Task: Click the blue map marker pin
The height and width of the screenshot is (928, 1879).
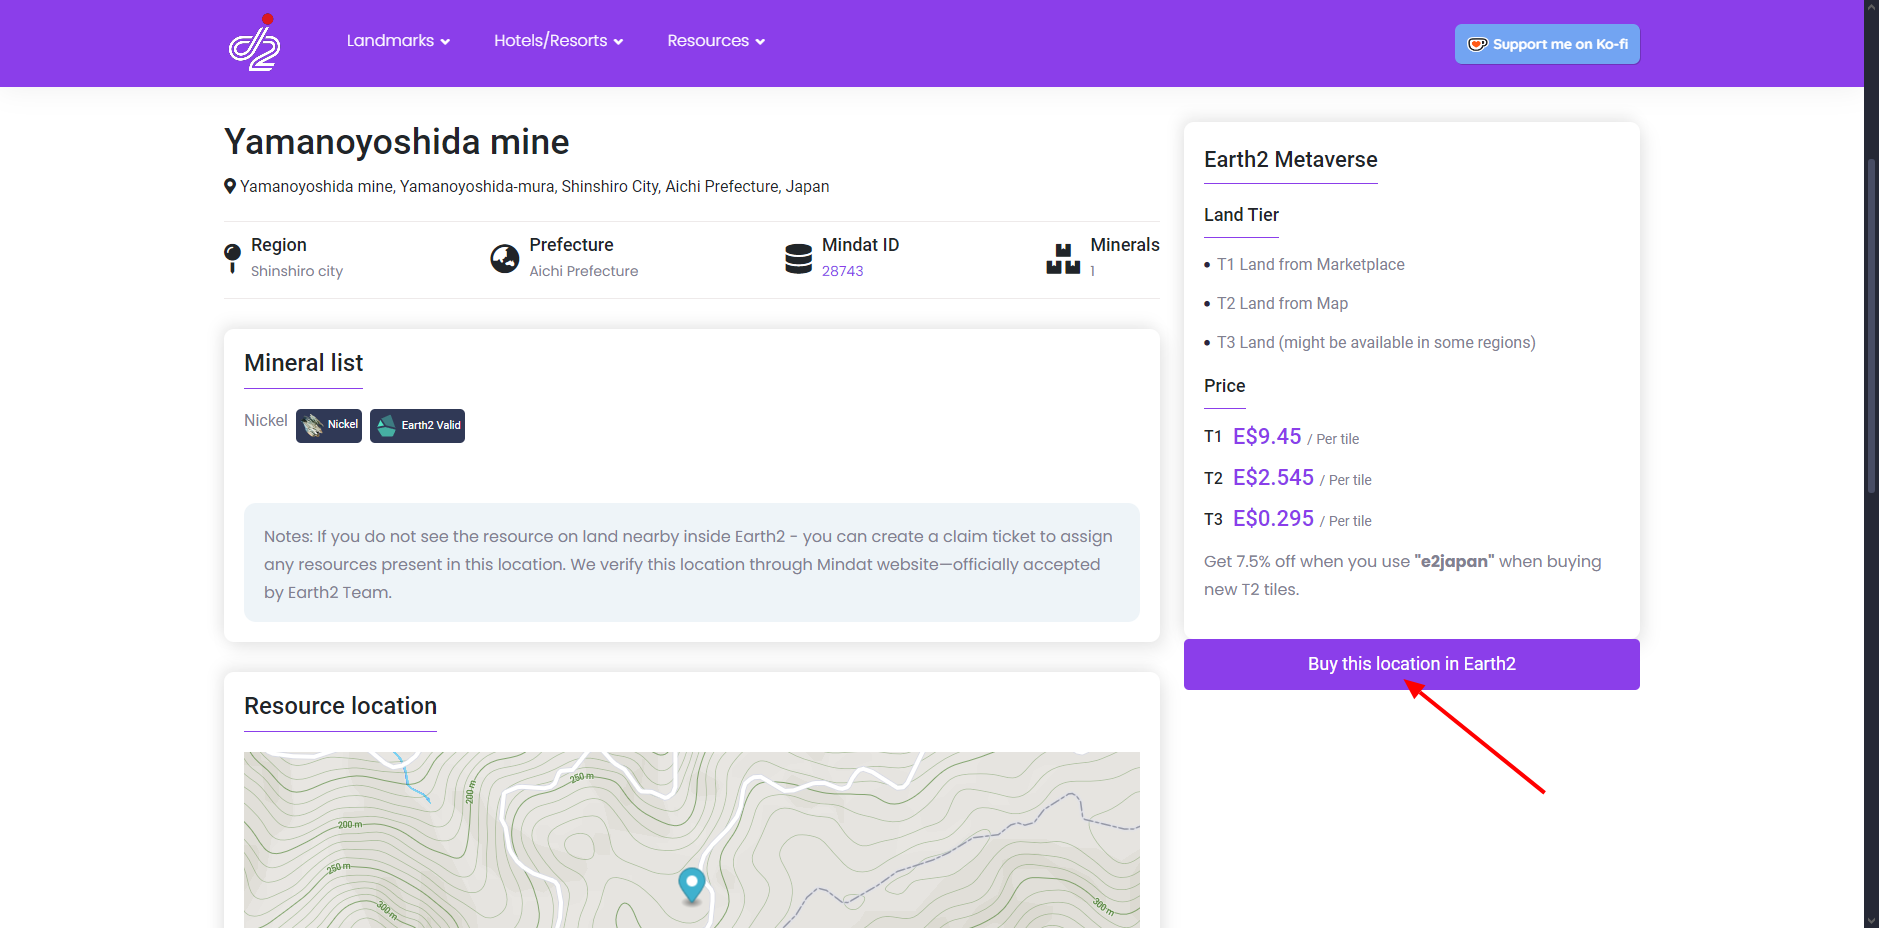Action: (x=691, y=884)
